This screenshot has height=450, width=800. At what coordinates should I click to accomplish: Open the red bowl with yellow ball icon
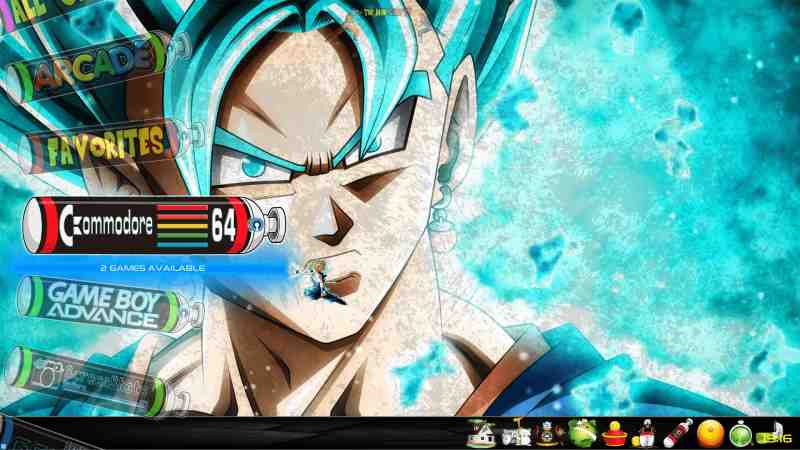(x=615, y=434)
